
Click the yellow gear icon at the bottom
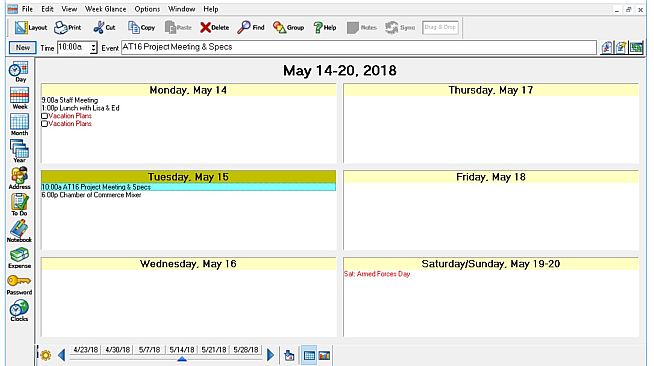pos(45,355)
